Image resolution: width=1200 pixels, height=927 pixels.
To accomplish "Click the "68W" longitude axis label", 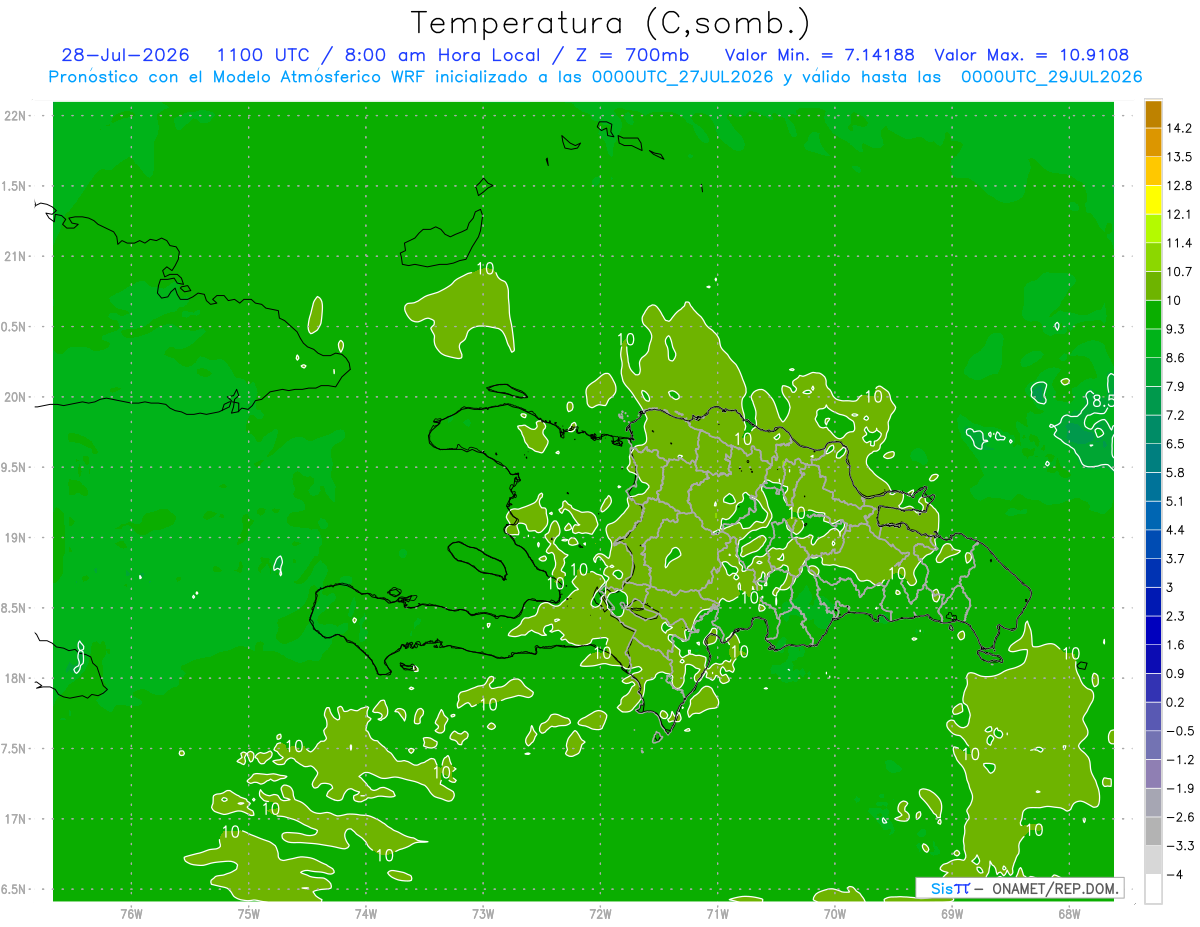I will click(1069, 913).
